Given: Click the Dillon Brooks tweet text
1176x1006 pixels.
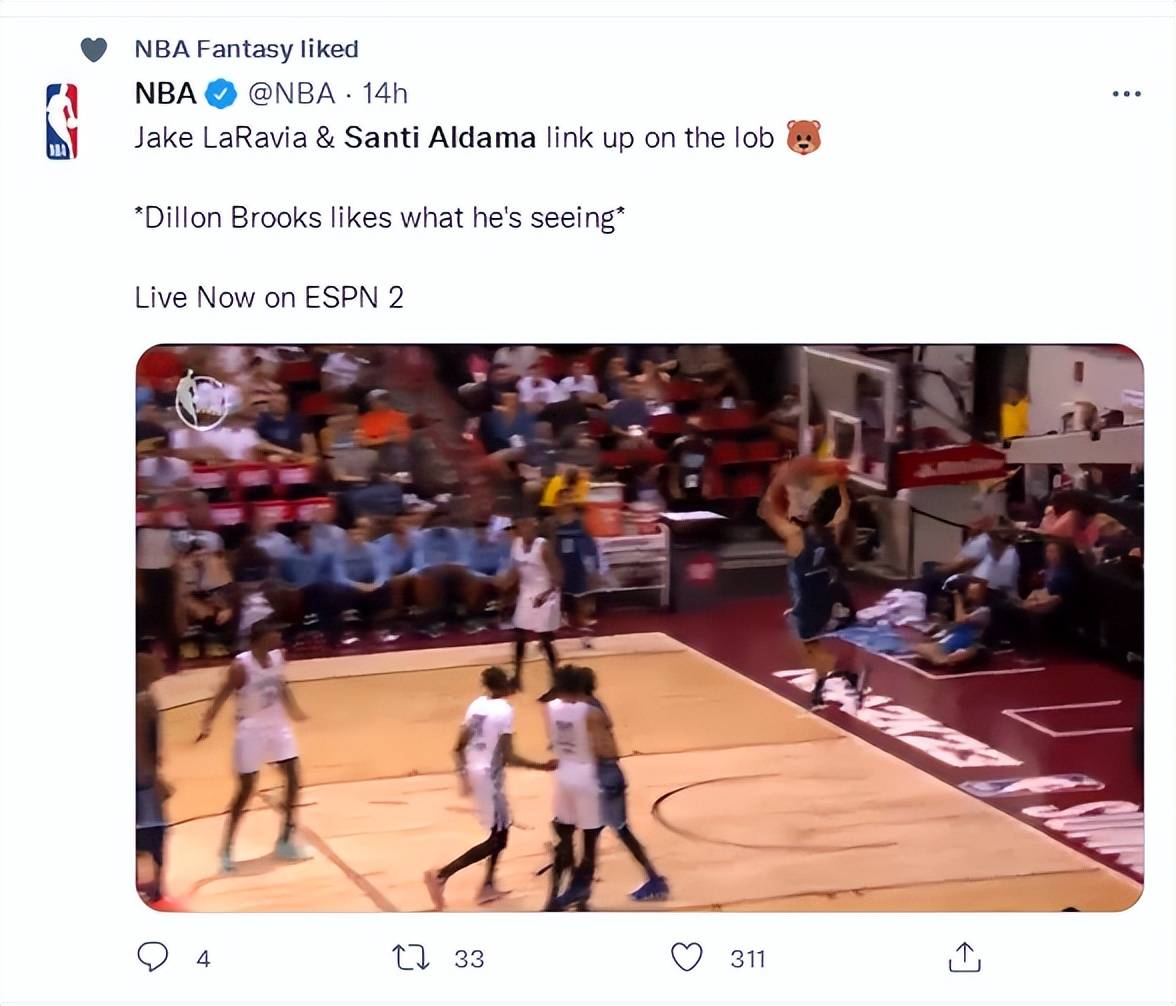Looking at the screenshot, I should tap(380, 218).
